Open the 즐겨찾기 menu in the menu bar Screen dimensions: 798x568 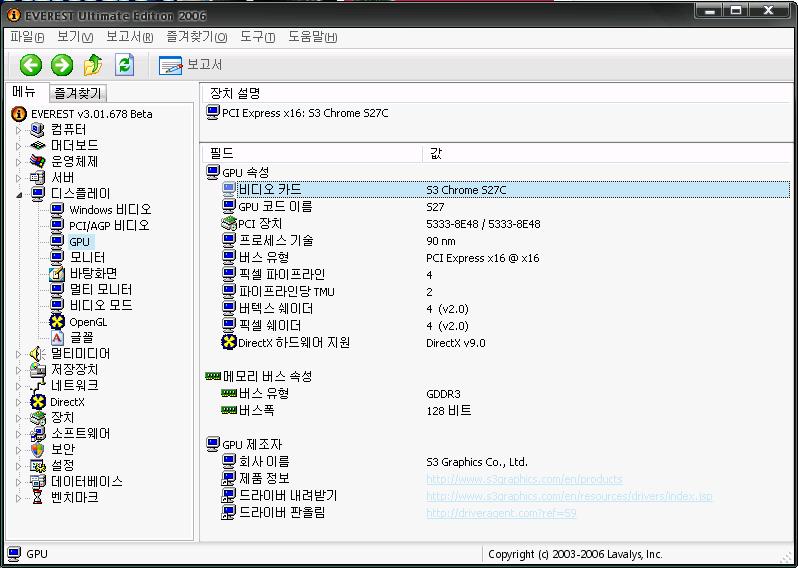(196, 37)
